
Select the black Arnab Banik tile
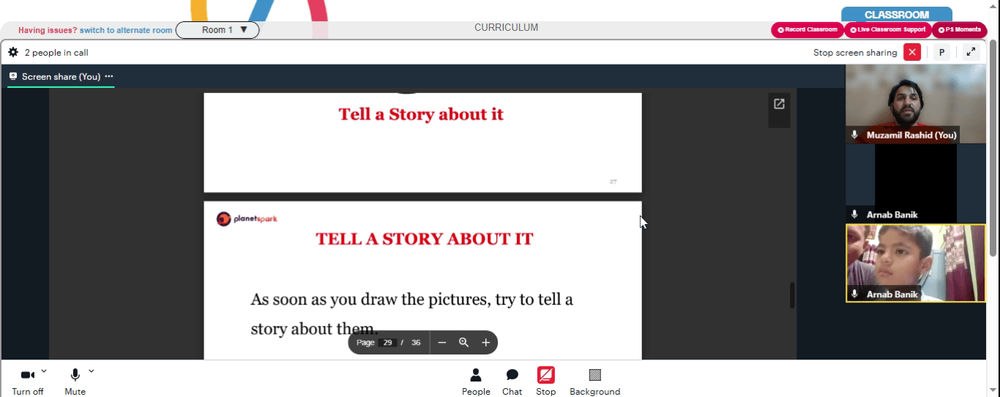pyautogui.click(x=915, y=183)
